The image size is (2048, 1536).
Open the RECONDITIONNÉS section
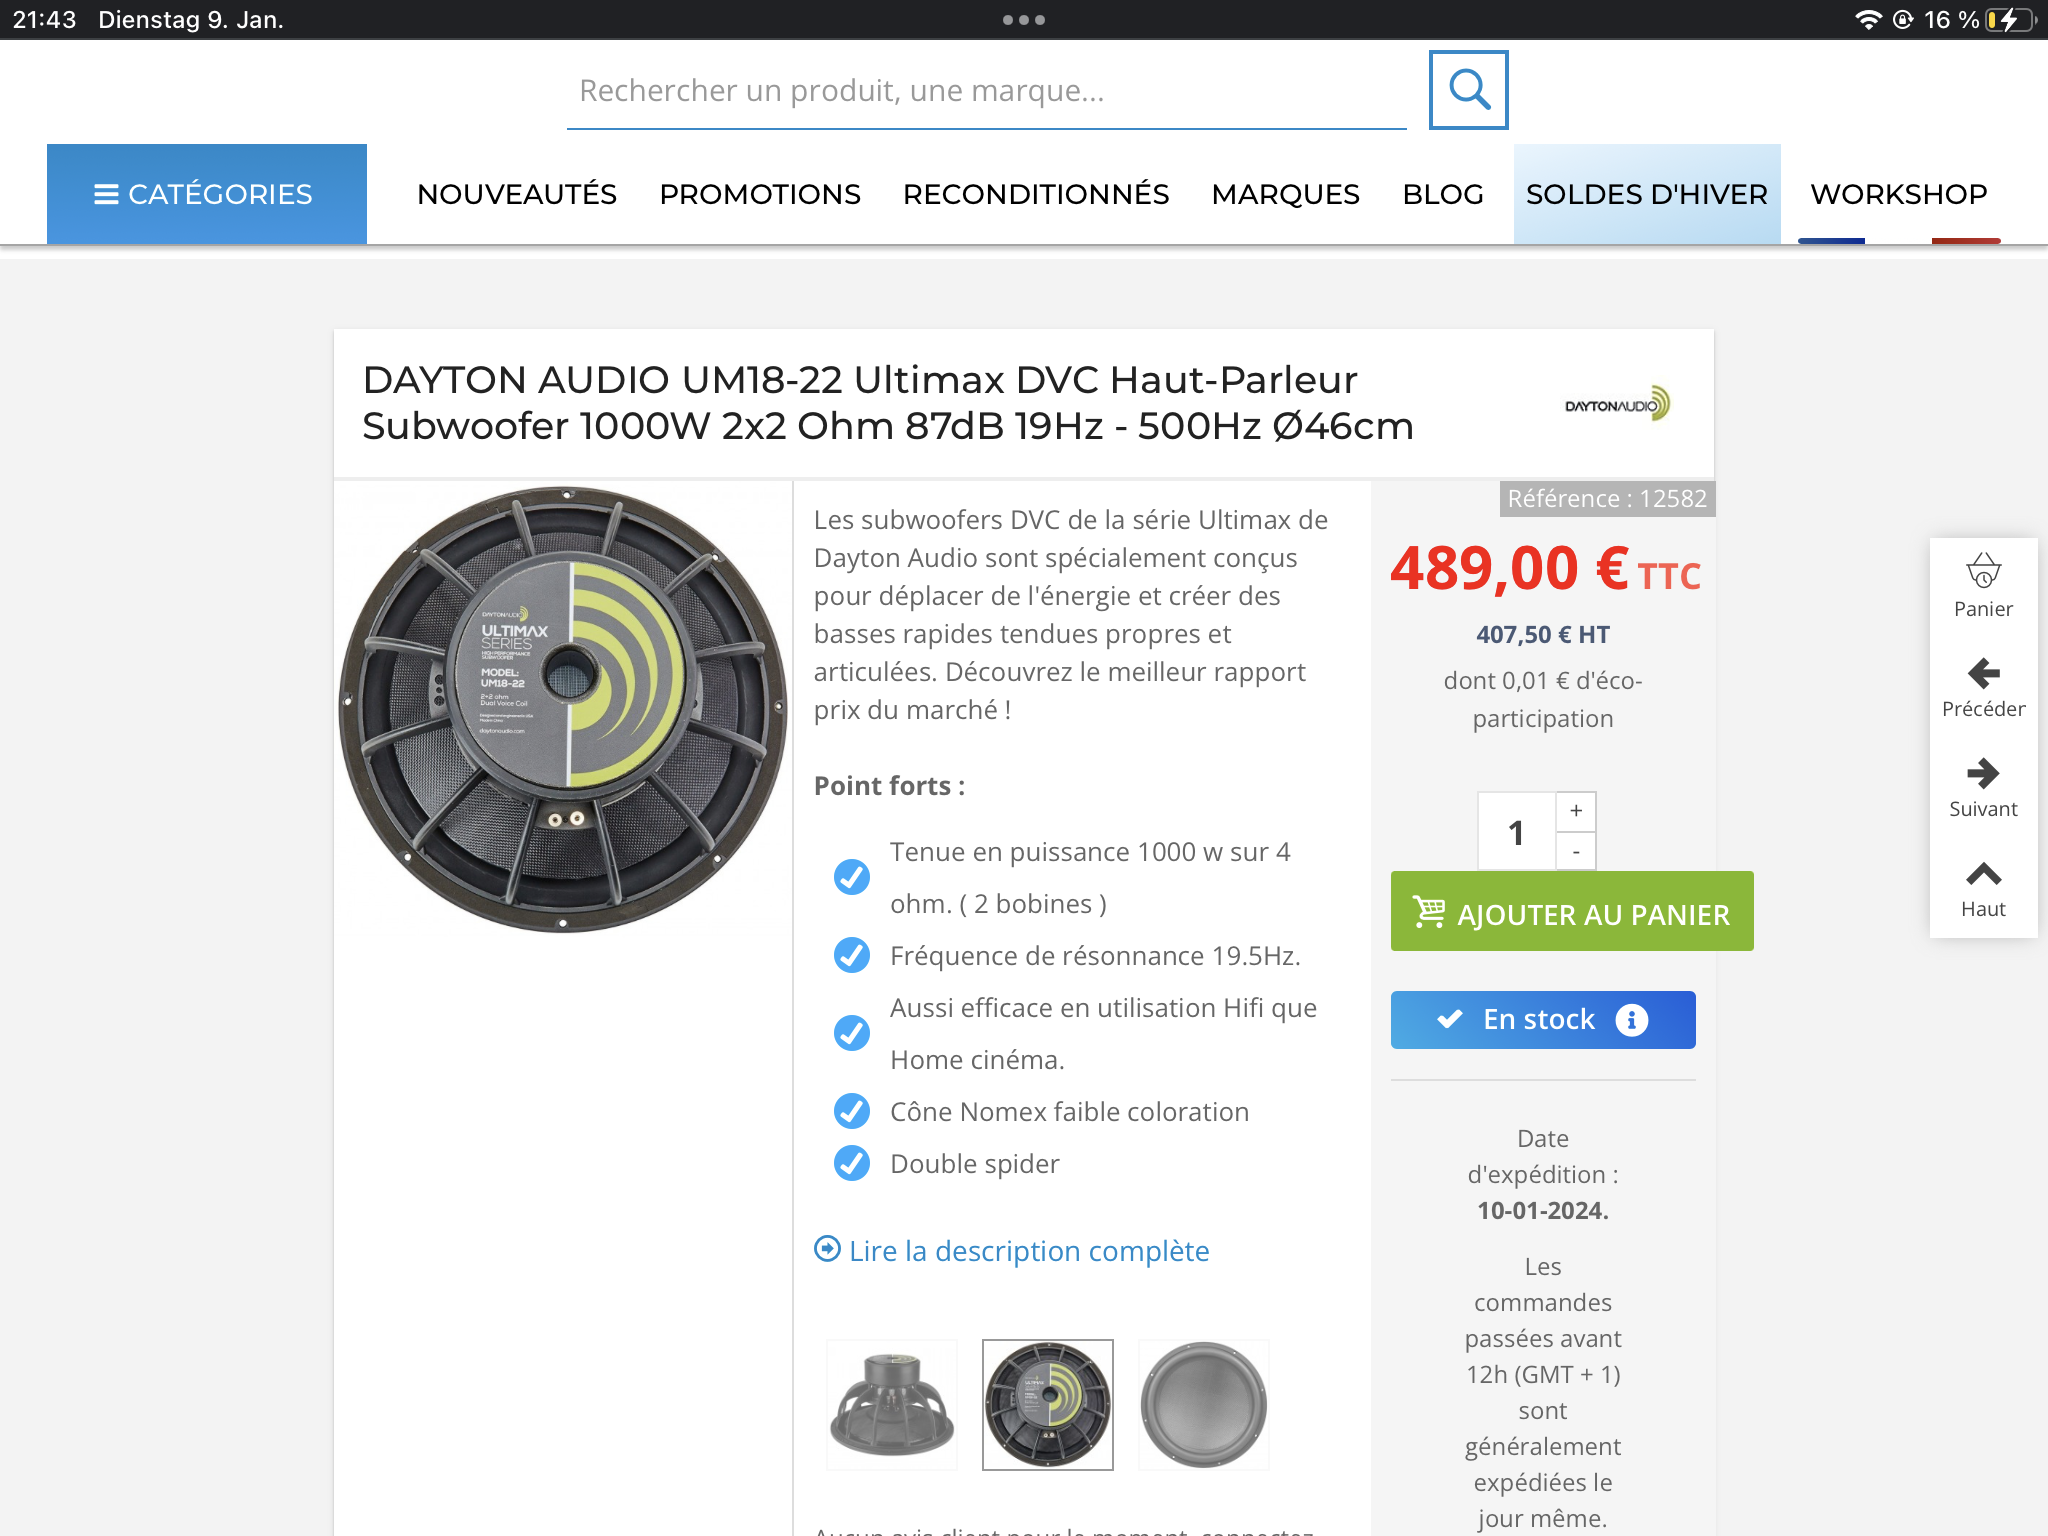1036,194
